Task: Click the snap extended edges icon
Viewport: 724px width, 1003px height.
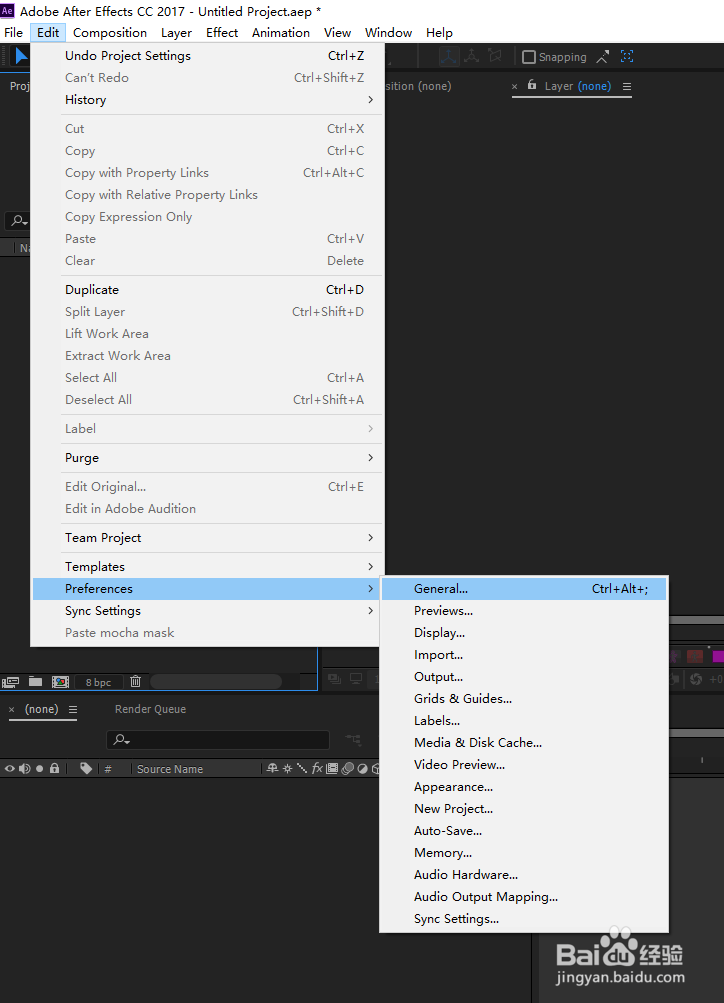Action: coord(602,57)
